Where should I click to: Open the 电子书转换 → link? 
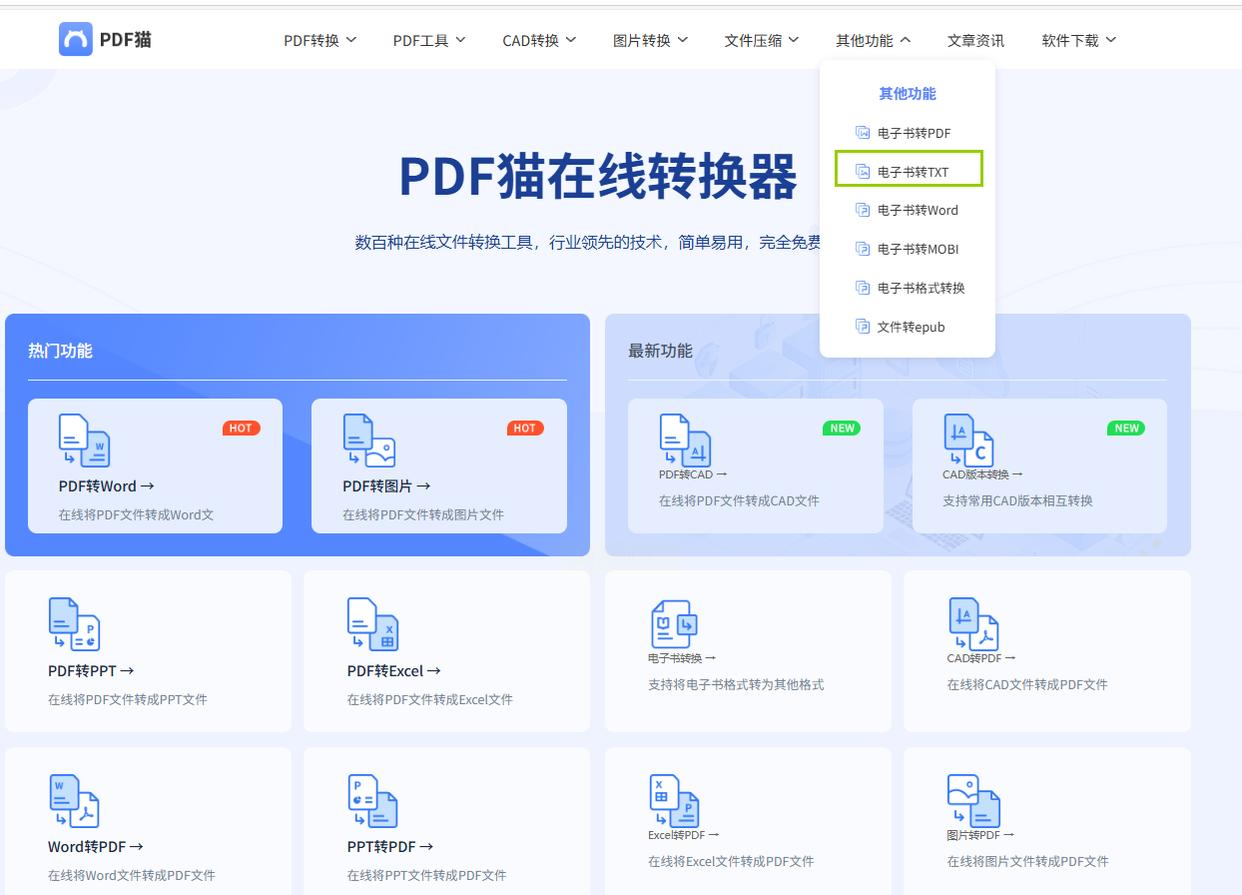[681, 658]
